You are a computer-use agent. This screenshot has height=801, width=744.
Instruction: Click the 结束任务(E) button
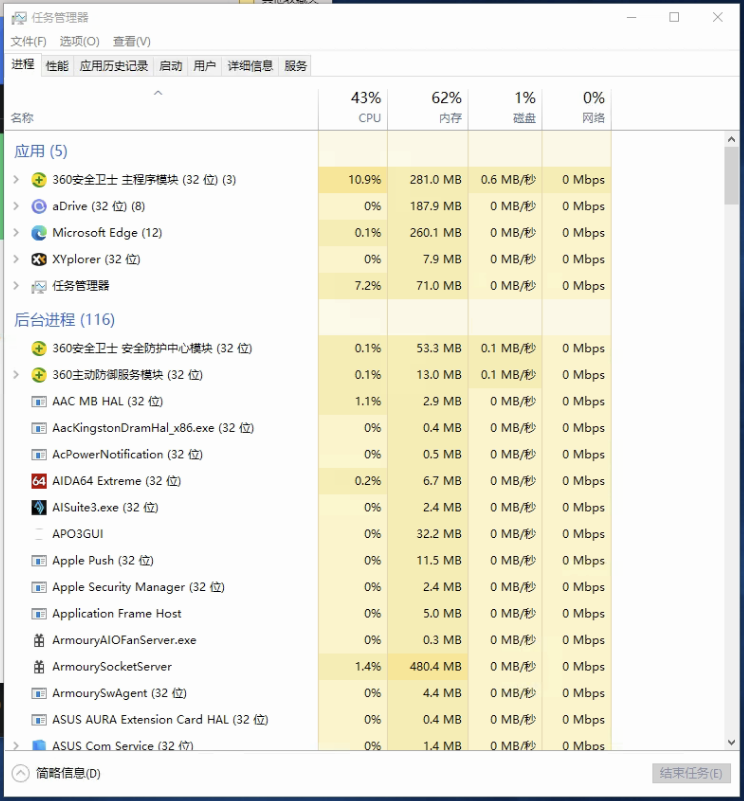(691, 773)
